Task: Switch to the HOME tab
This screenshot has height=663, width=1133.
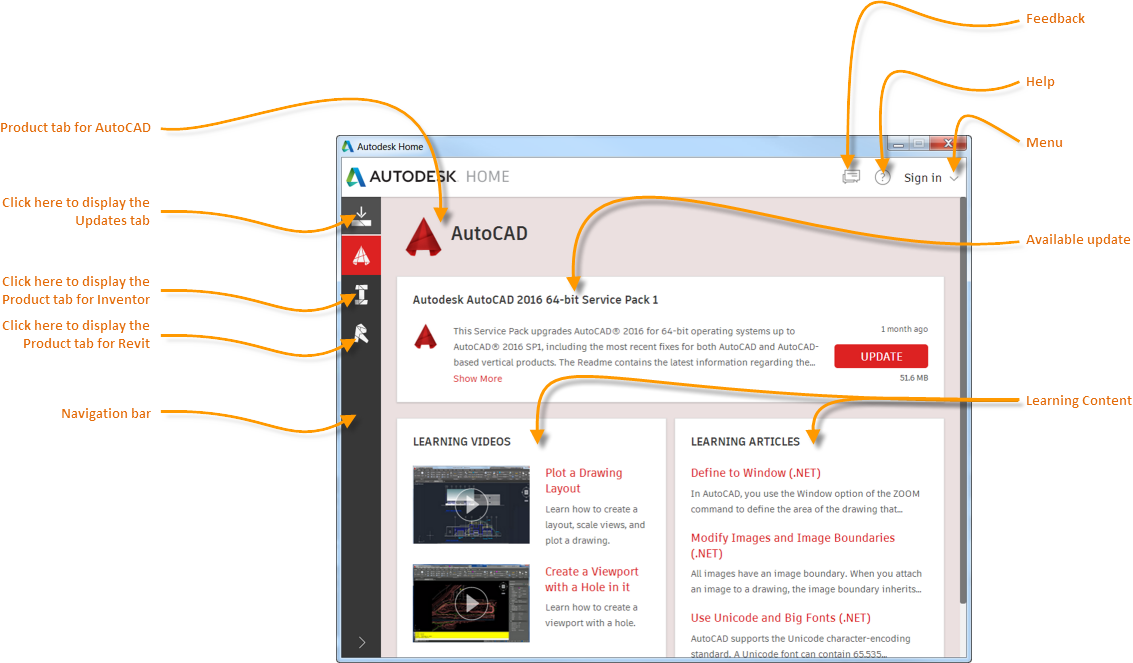Action: [489, 176]
